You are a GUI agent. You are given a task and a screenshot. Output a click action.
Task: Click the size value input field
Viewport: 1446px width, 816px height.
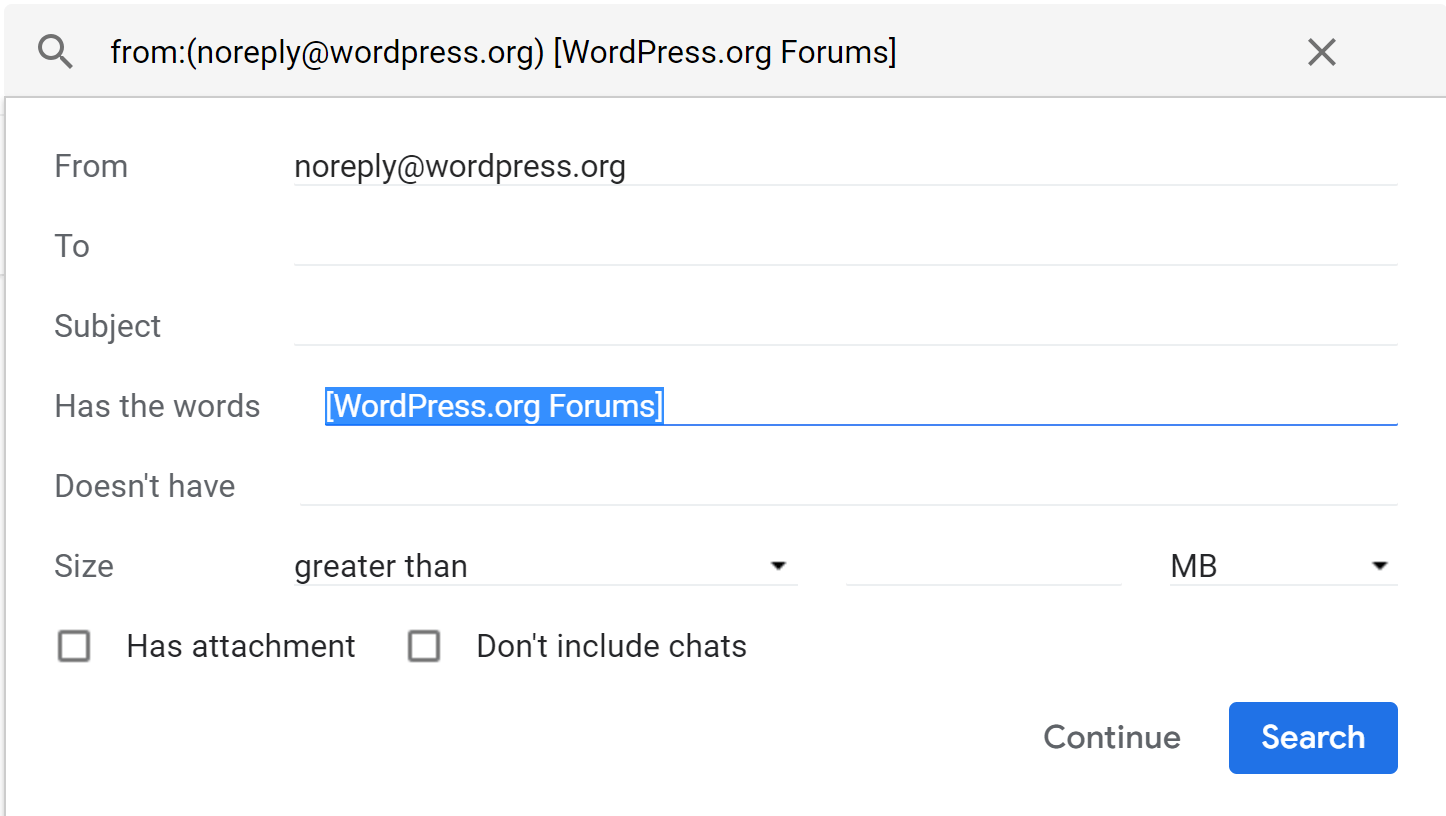(983, 566)
